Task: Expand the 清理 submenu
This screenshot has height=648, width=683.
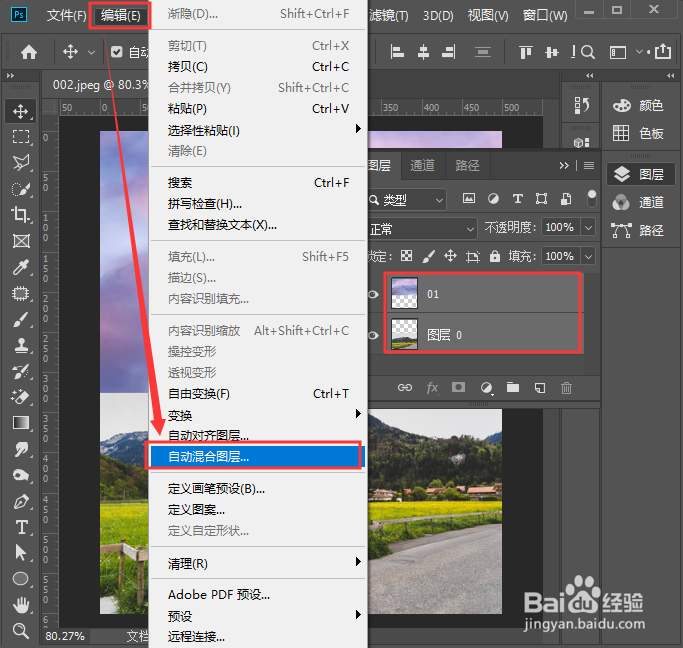Action: coord(258,564)
